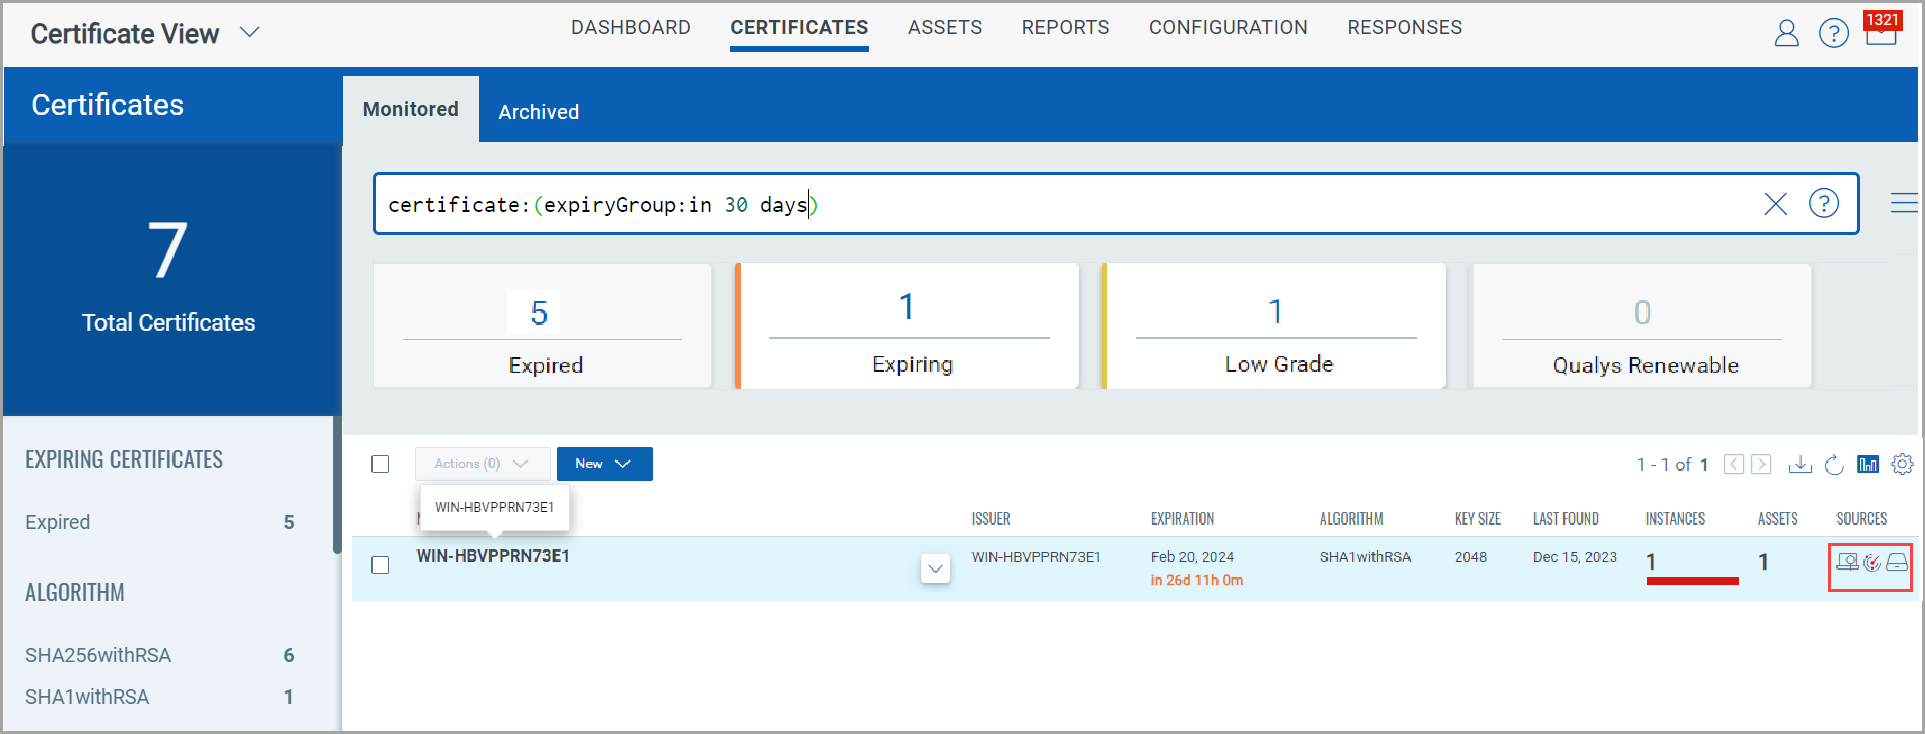Image resolution: width=1925 pixels, height=734 pixels.
Task: Click the Expired certificates card
Action: pos(542,326)
